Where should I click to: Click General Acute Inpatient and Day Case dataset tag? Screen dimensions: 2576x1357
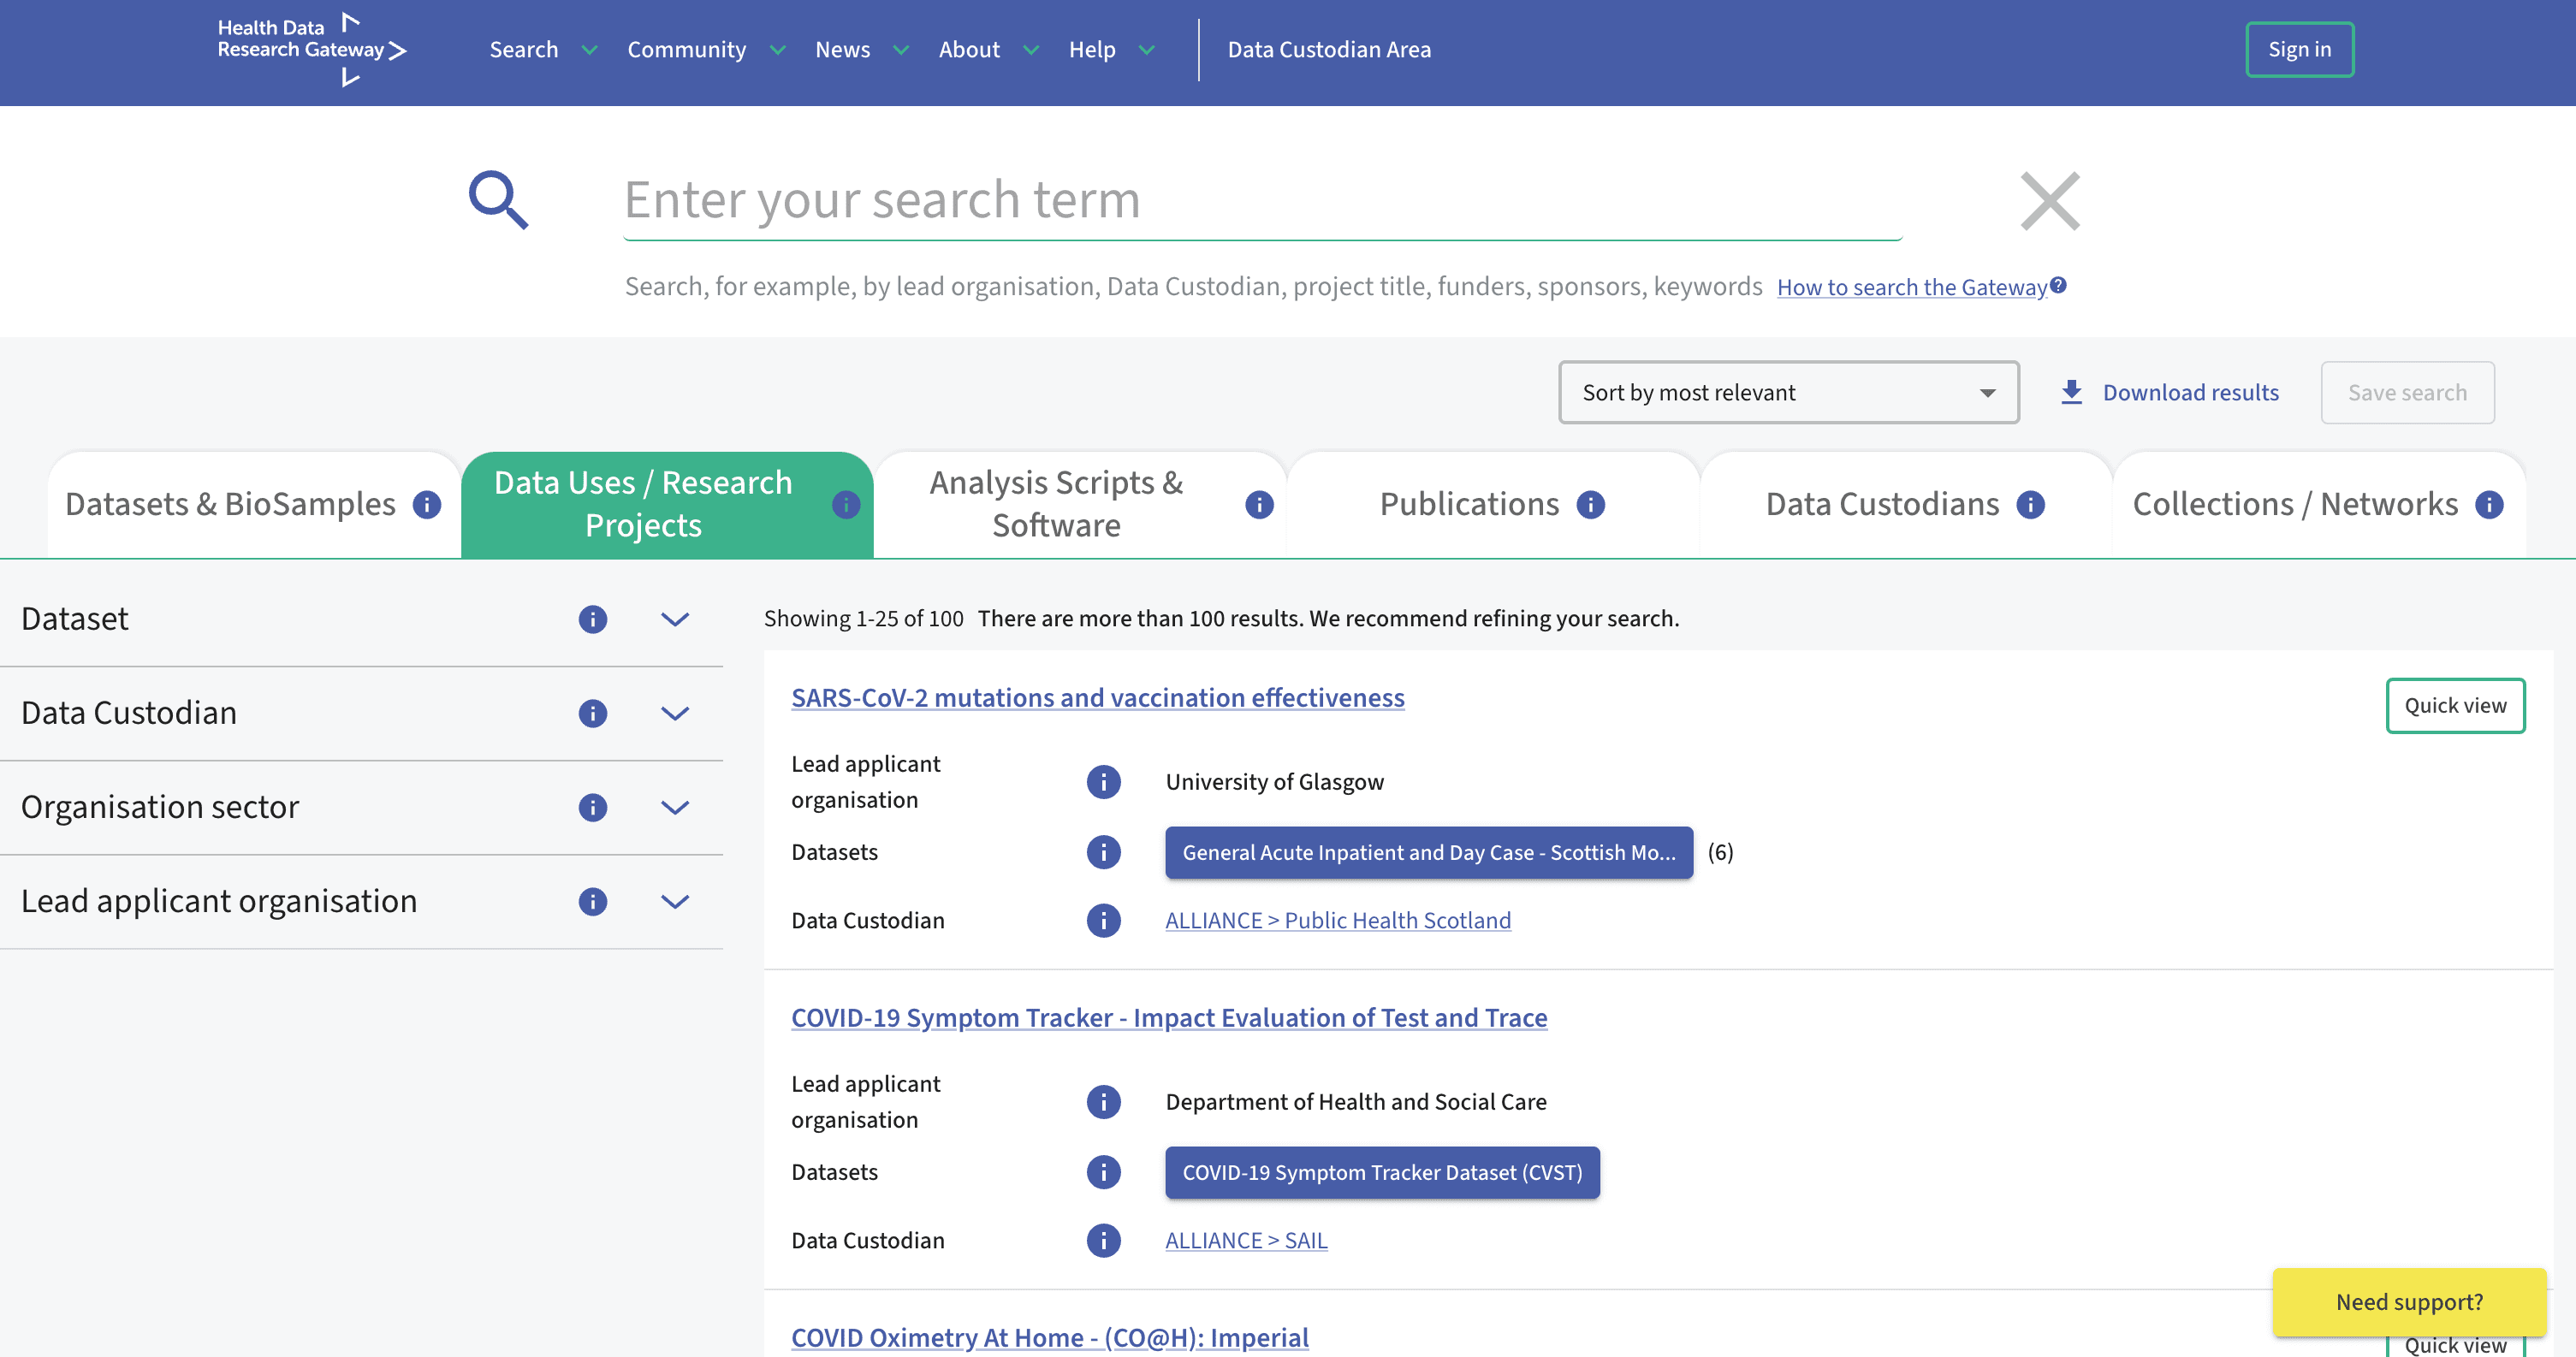coord(1429,852)
